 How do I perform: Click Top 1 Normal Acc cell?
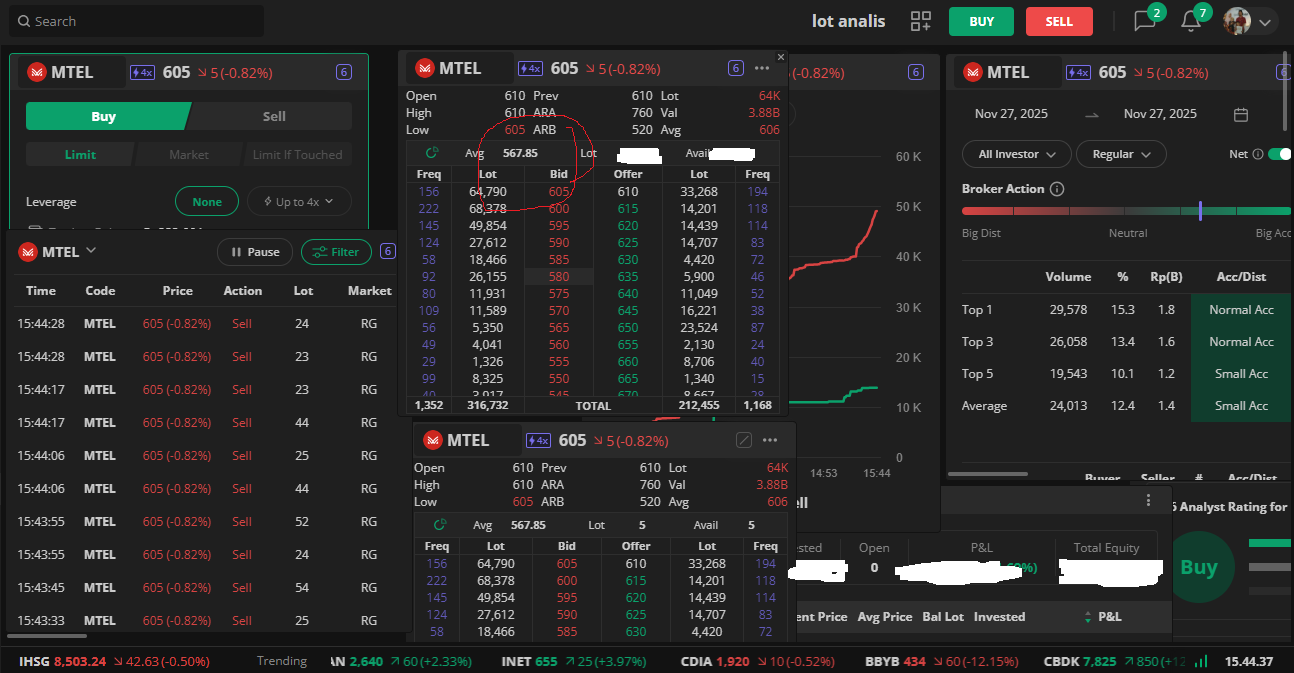tap(1241, 310)
